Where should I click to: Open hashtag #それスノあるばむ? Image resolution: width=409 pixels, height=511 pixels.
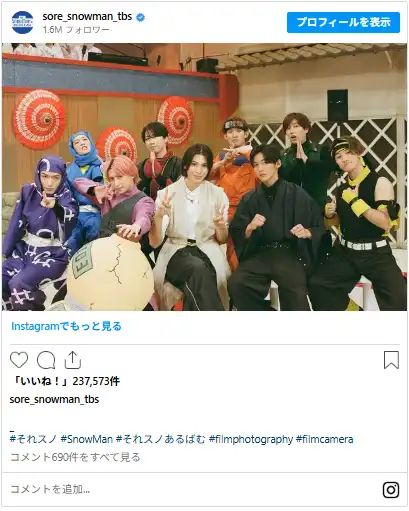point(161,439)
